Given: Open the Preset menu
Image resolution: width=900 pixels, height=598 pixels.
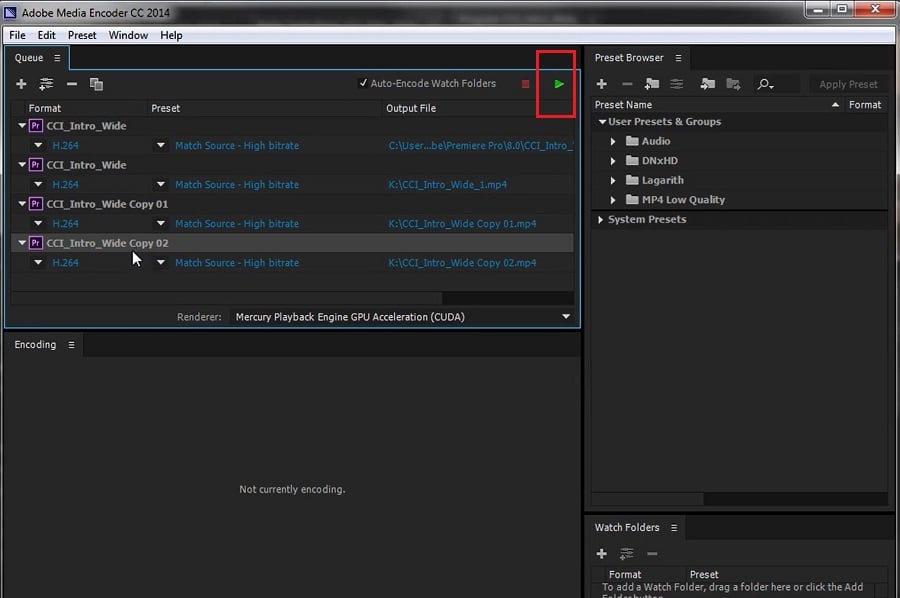Looking at the screenshot, I should coord(82,35).
